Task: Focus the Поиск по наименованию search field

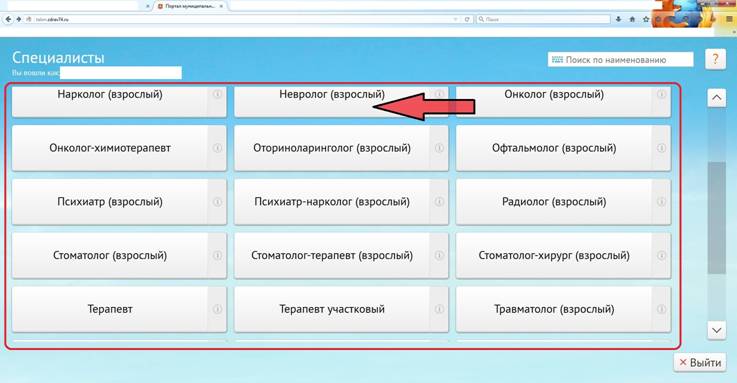Action: tap(620, 60)
